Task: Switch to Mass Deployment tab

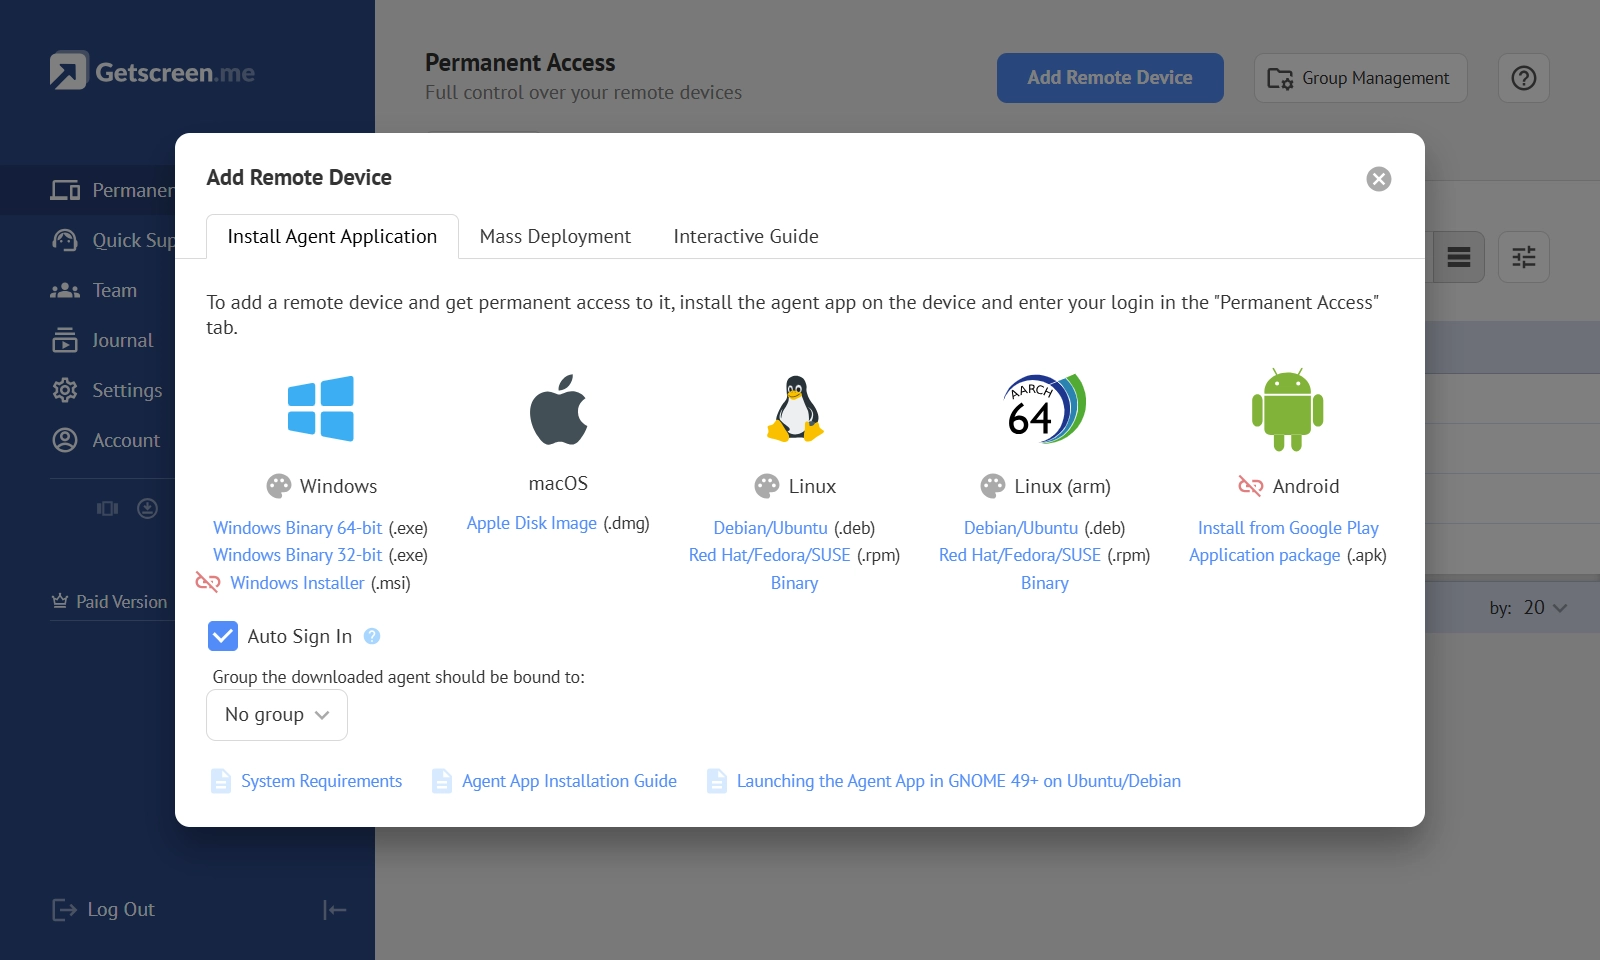Action: click(x=555, y=237)
